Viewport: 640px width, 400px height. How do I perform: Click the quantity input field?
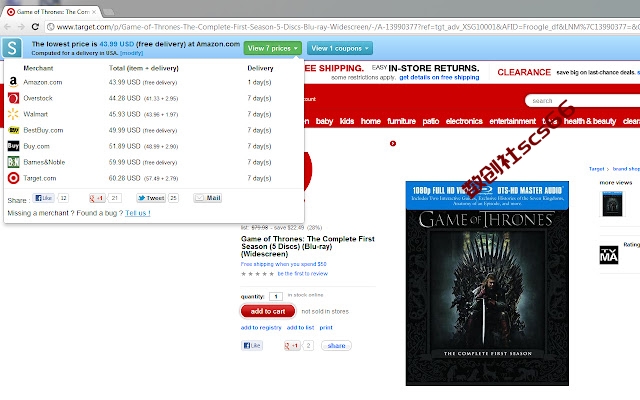pos(276,296)
